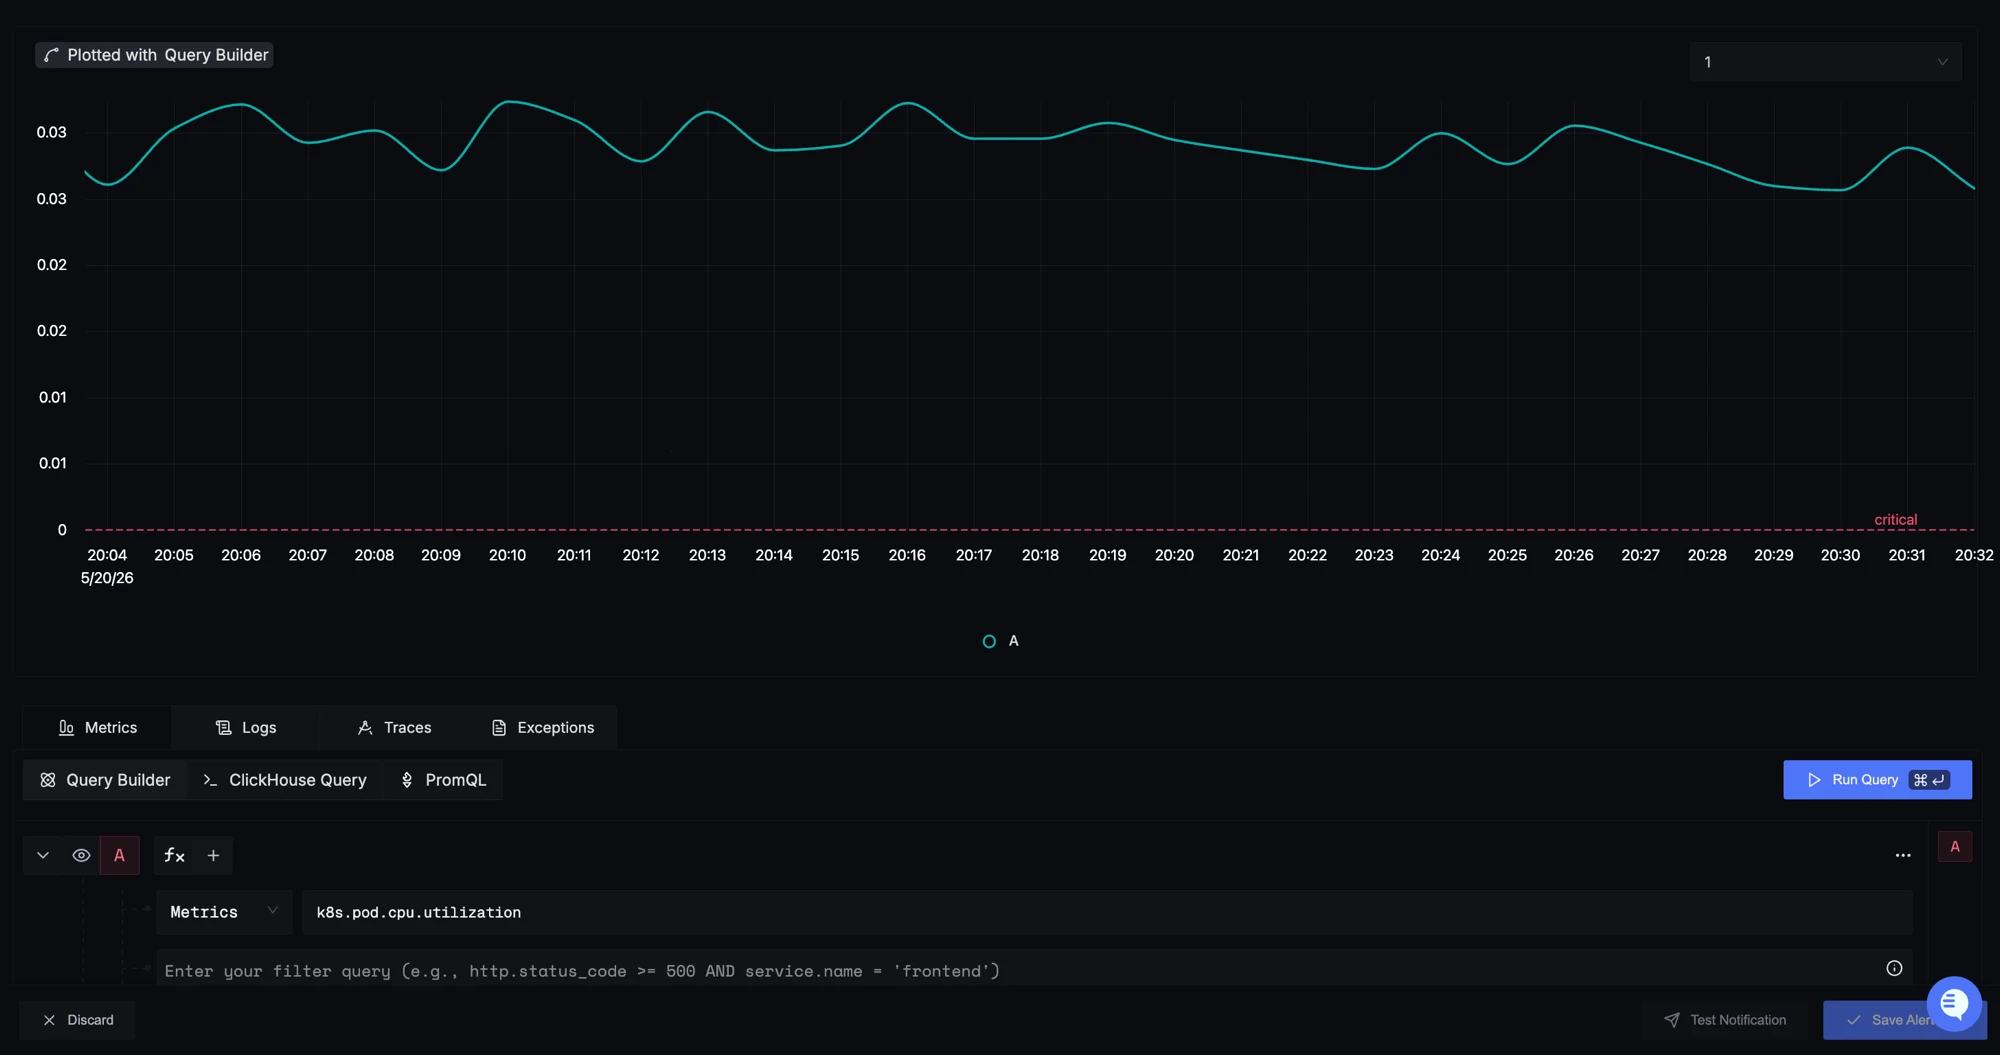Click the Test Notification button
This screenshot has width=2000, height=1055.
(x=1727, y=1020)
